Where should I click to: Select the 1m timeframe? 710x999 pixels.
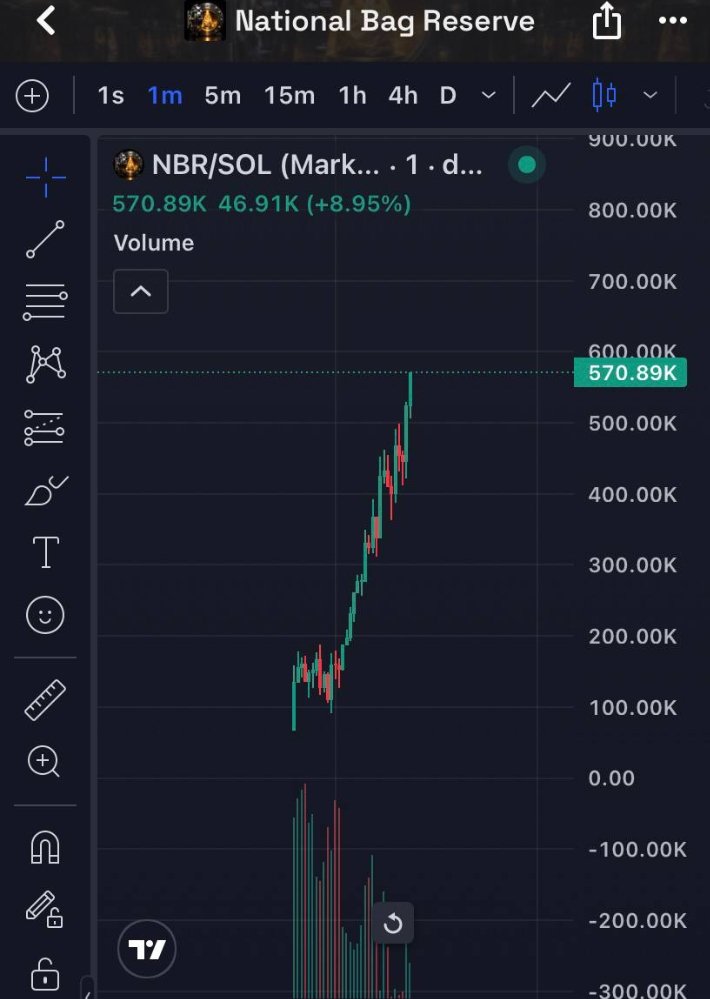pos(165,96)
